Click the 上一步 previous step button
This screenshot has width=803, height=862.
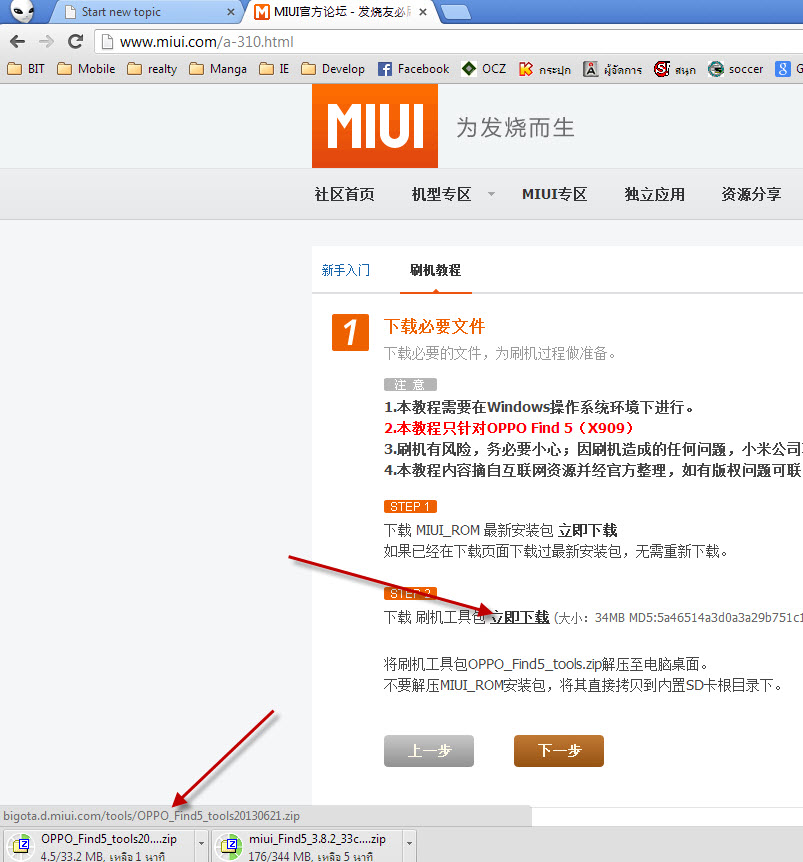point(429,750)
